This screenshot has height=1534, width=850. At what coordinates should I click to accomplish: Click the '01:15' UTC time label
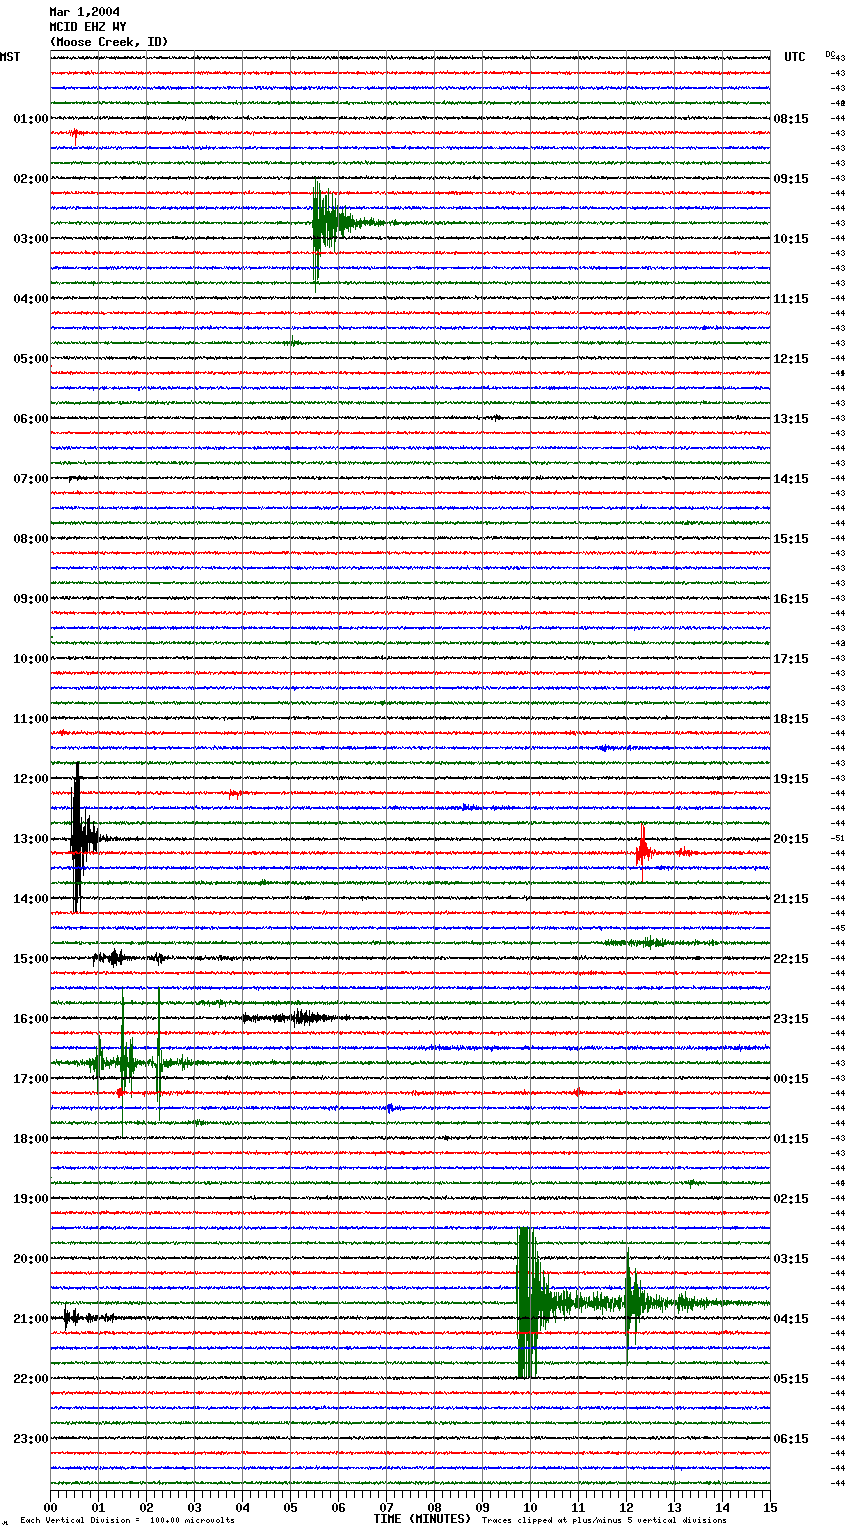pyautogui.click(x=791, y=1139)
